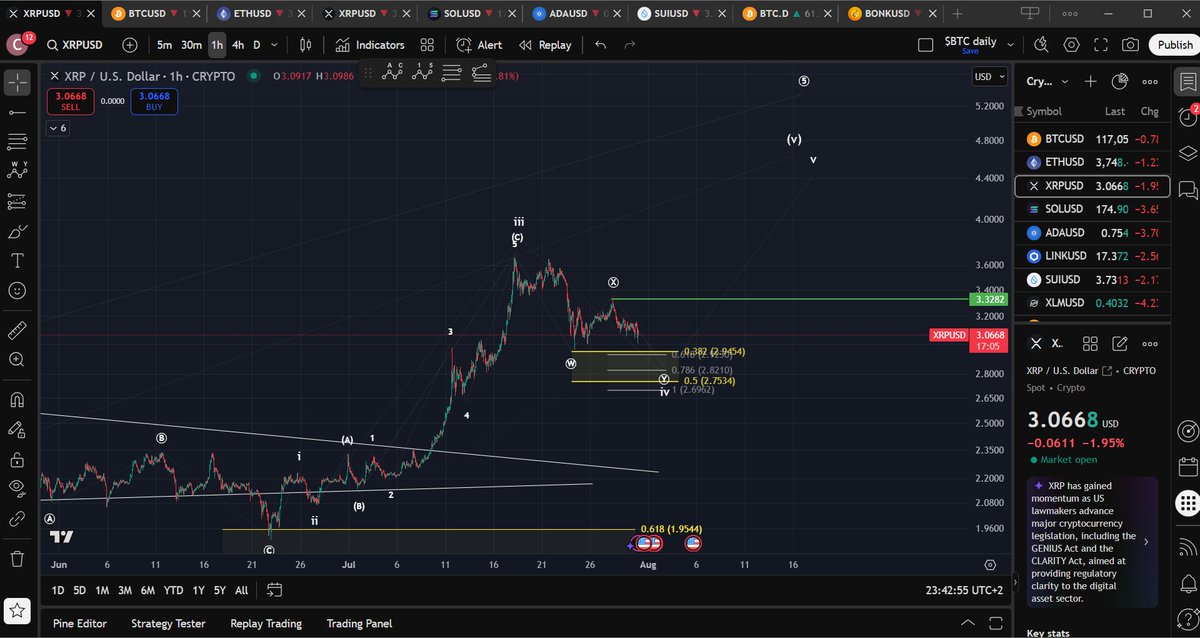The width and height of the screenshot is (1200, 638).
Task: Open the trend line drawing tools
Action: 17,114
